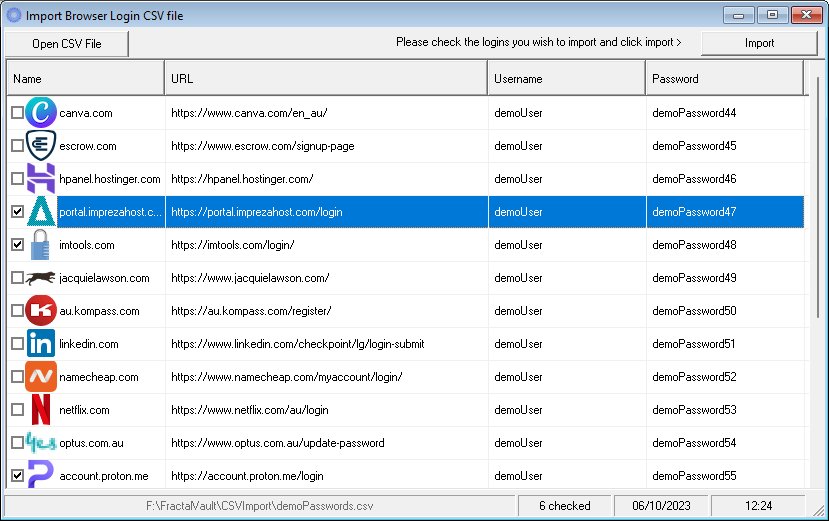Check the netflix.com checkbox

17,409
